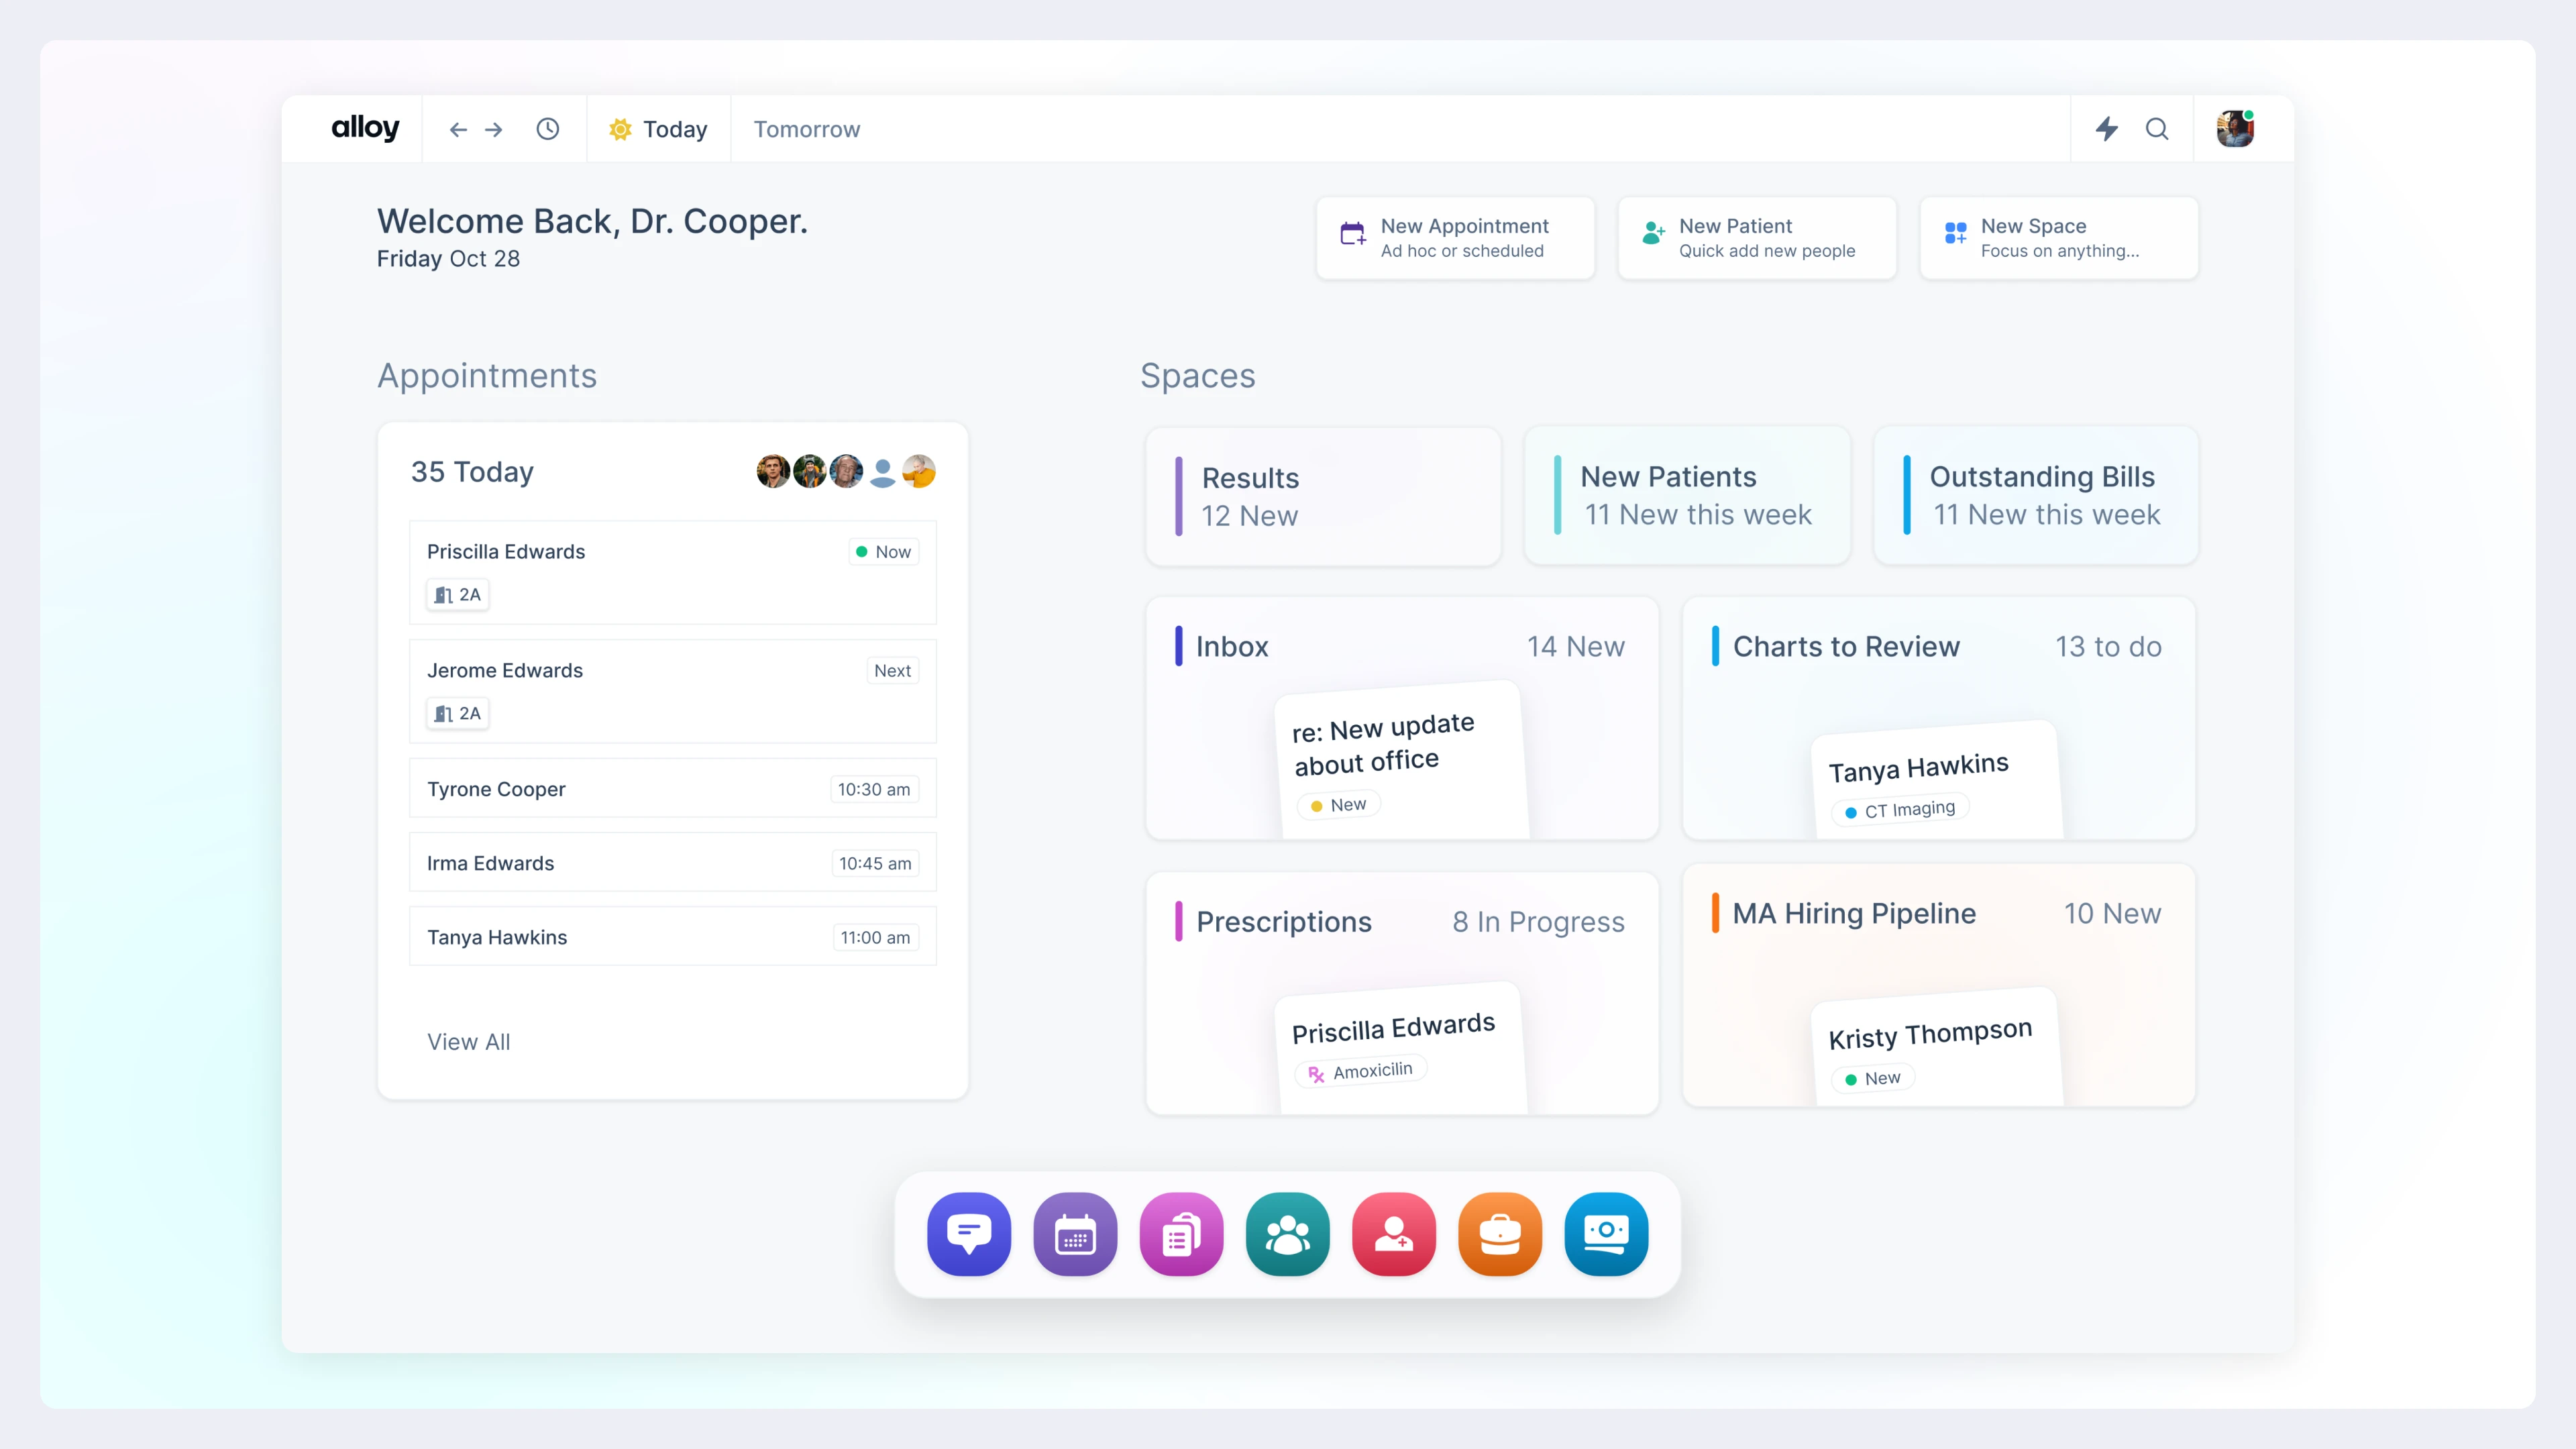Screen dimensions: 2576x1449
Task: Open the orange briefcase dock icon
Action: [x=1499, y=1233]
